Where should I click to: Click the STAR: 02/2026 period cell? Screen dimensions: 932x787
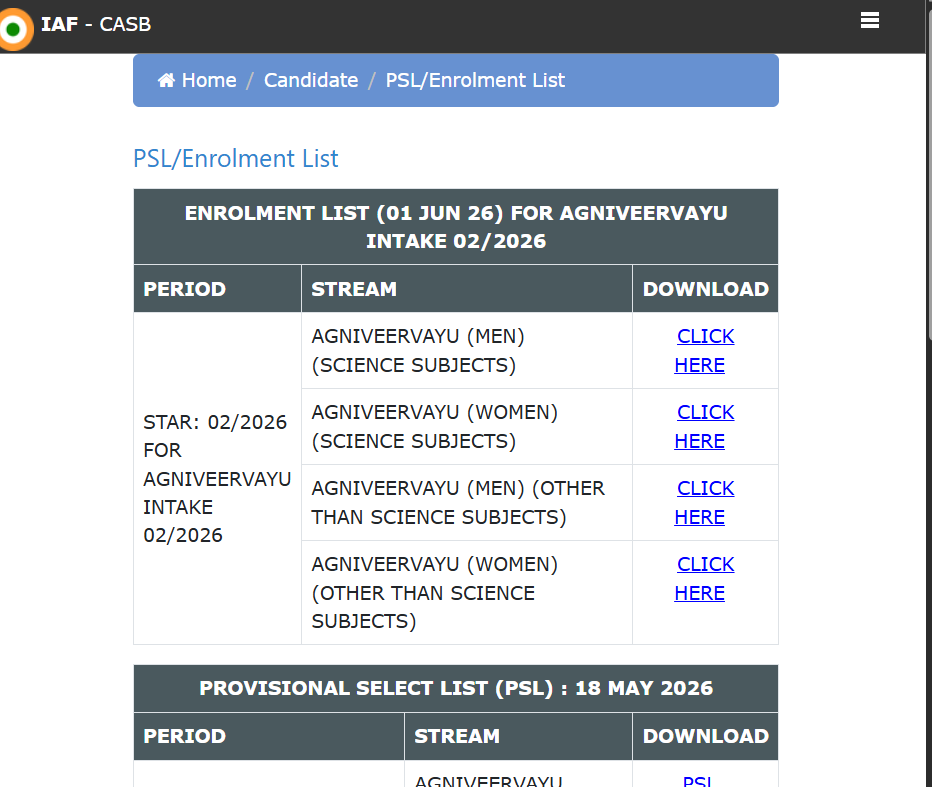point(218,479)
